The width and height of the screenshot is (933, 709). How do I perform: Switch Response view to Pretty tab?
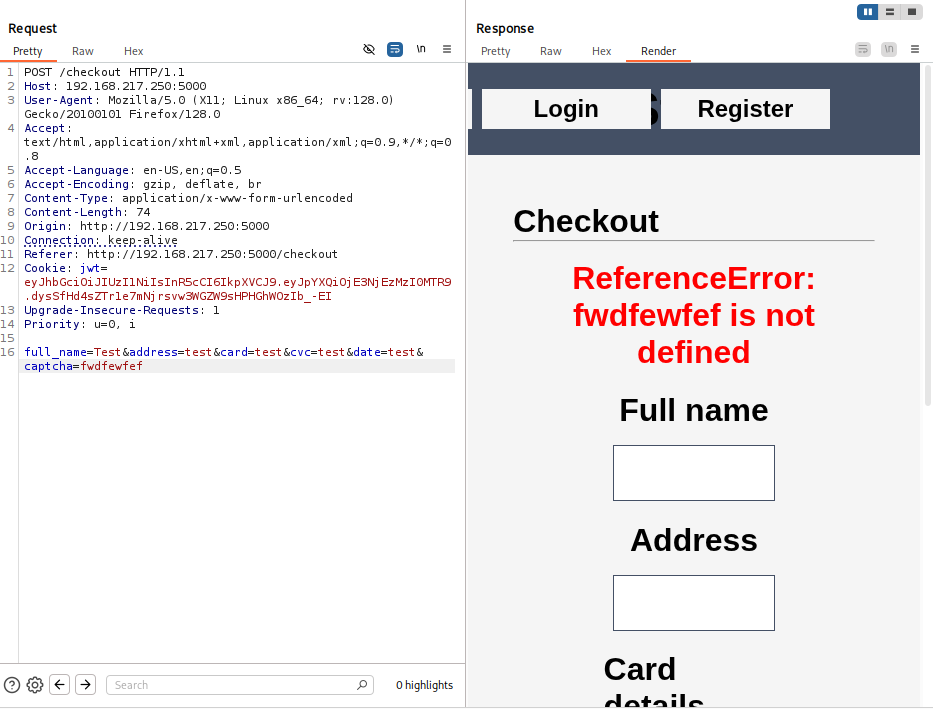tap(495, 51)
